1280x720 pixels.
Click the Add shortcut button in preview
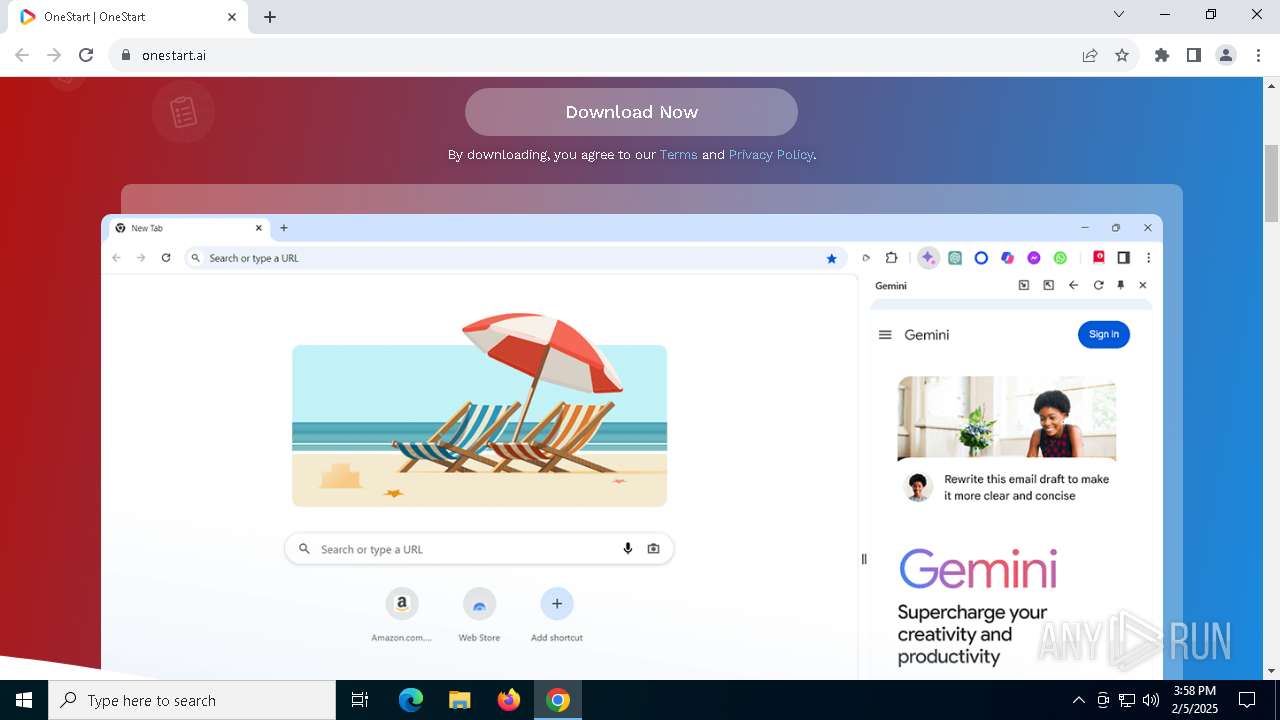pos(557,614)
